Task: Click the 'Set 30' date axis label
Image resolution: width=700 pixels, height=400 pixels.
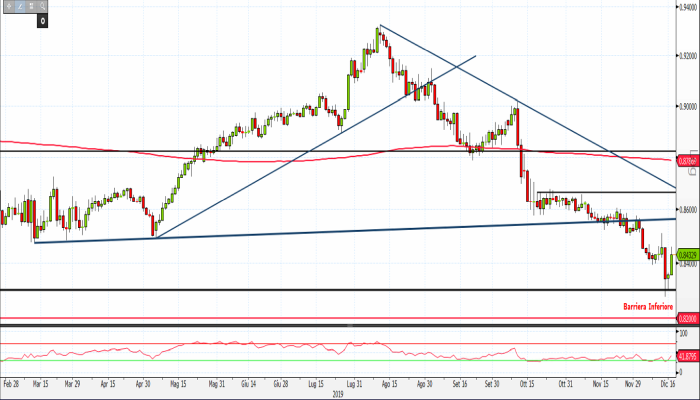Action: pyautogui.click(x=492, y=384)
